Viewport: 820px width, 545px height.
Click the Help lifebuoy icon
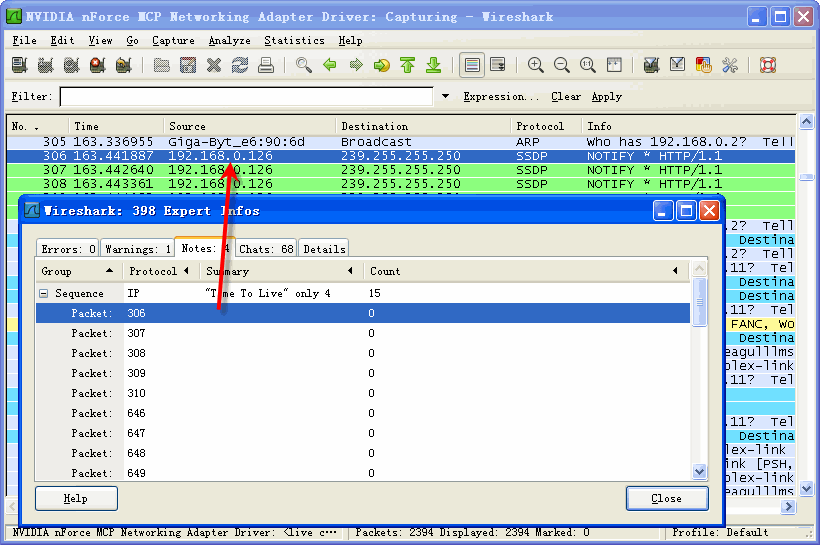[x=768, y=66]
